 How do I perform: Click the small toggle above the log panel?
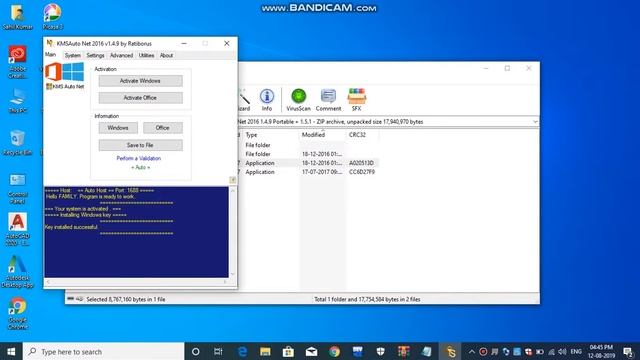232,180
